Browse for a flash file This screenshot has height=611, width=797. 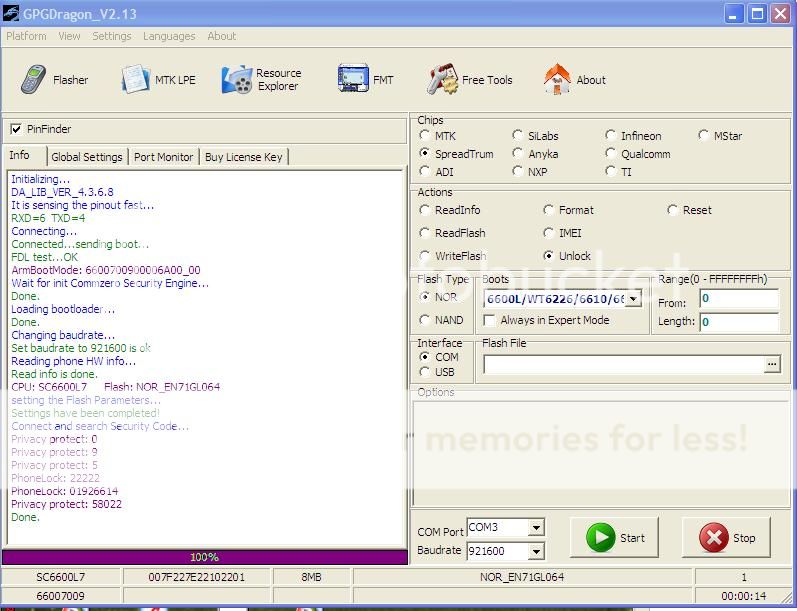[x=772, y=364]
